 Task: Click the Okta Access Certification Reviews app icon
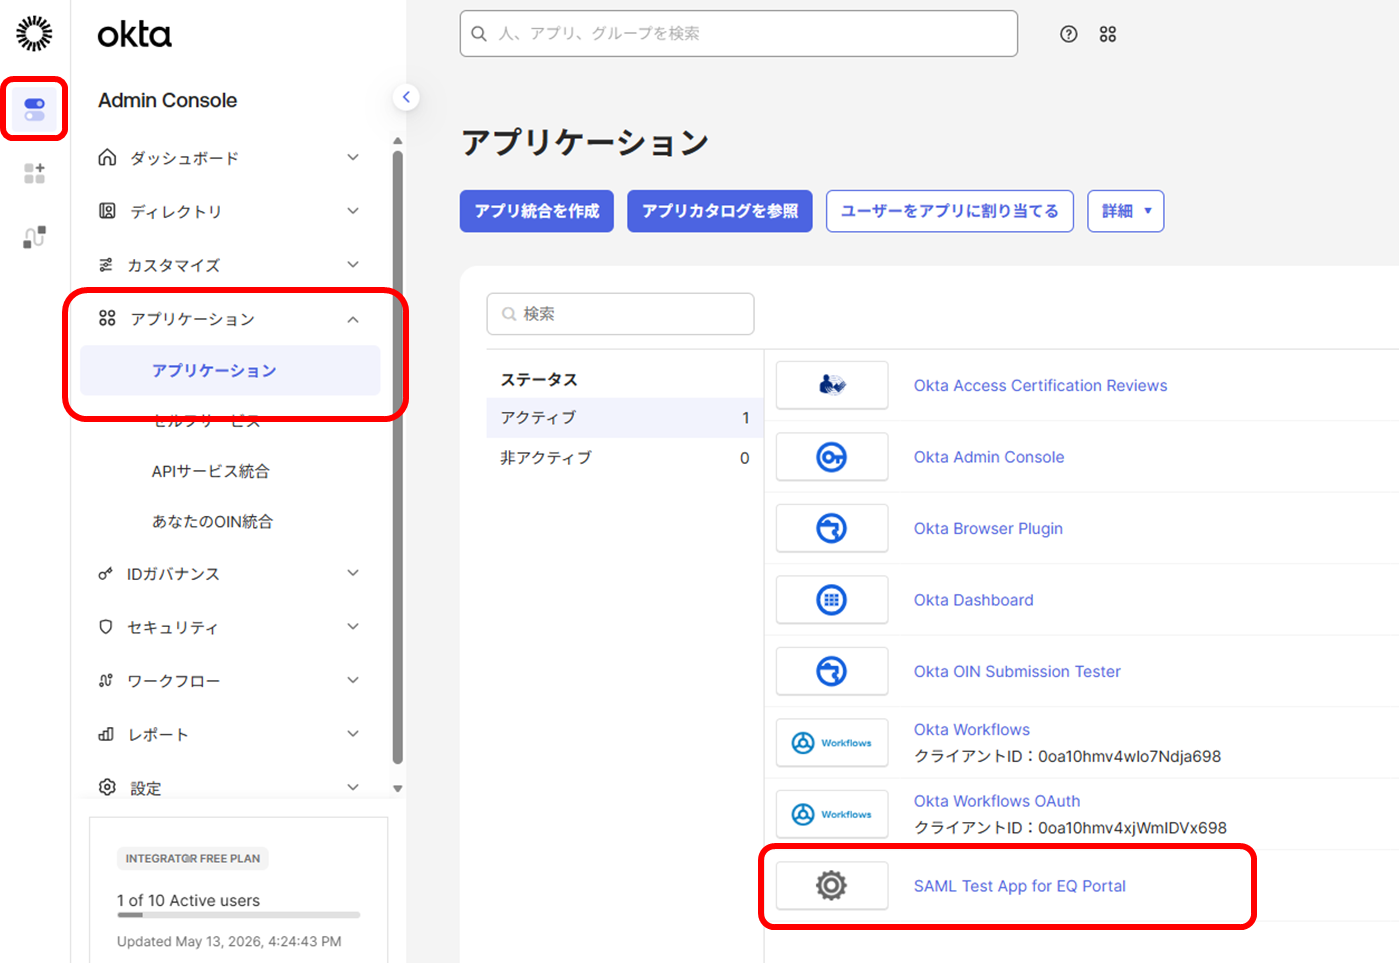click(832, 385)
